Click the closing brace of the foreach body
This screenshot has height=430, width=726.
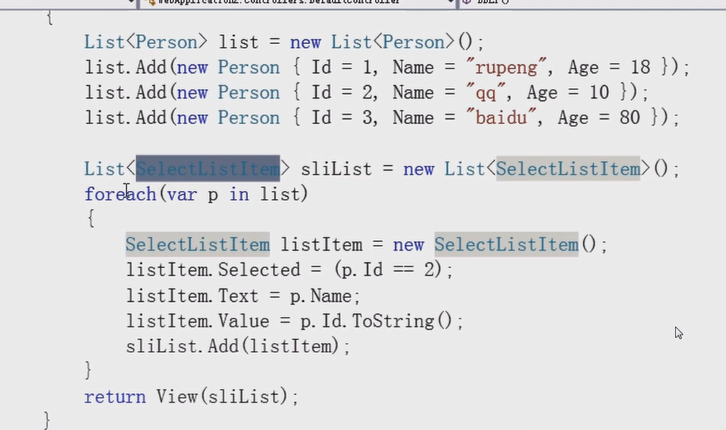(90, 371)
